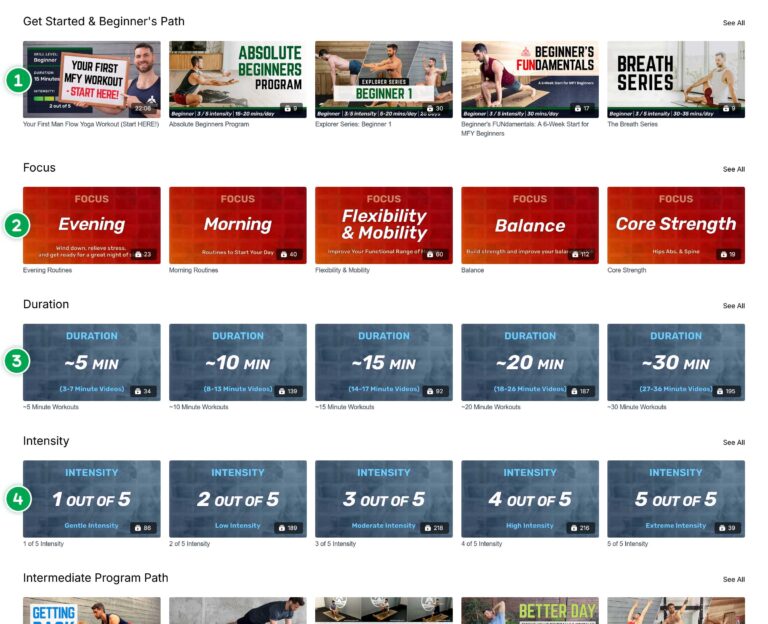This screenshot has width=768, height=624.
Task: Click the 195 count badge on ~30 Min card
Action: 727,391
